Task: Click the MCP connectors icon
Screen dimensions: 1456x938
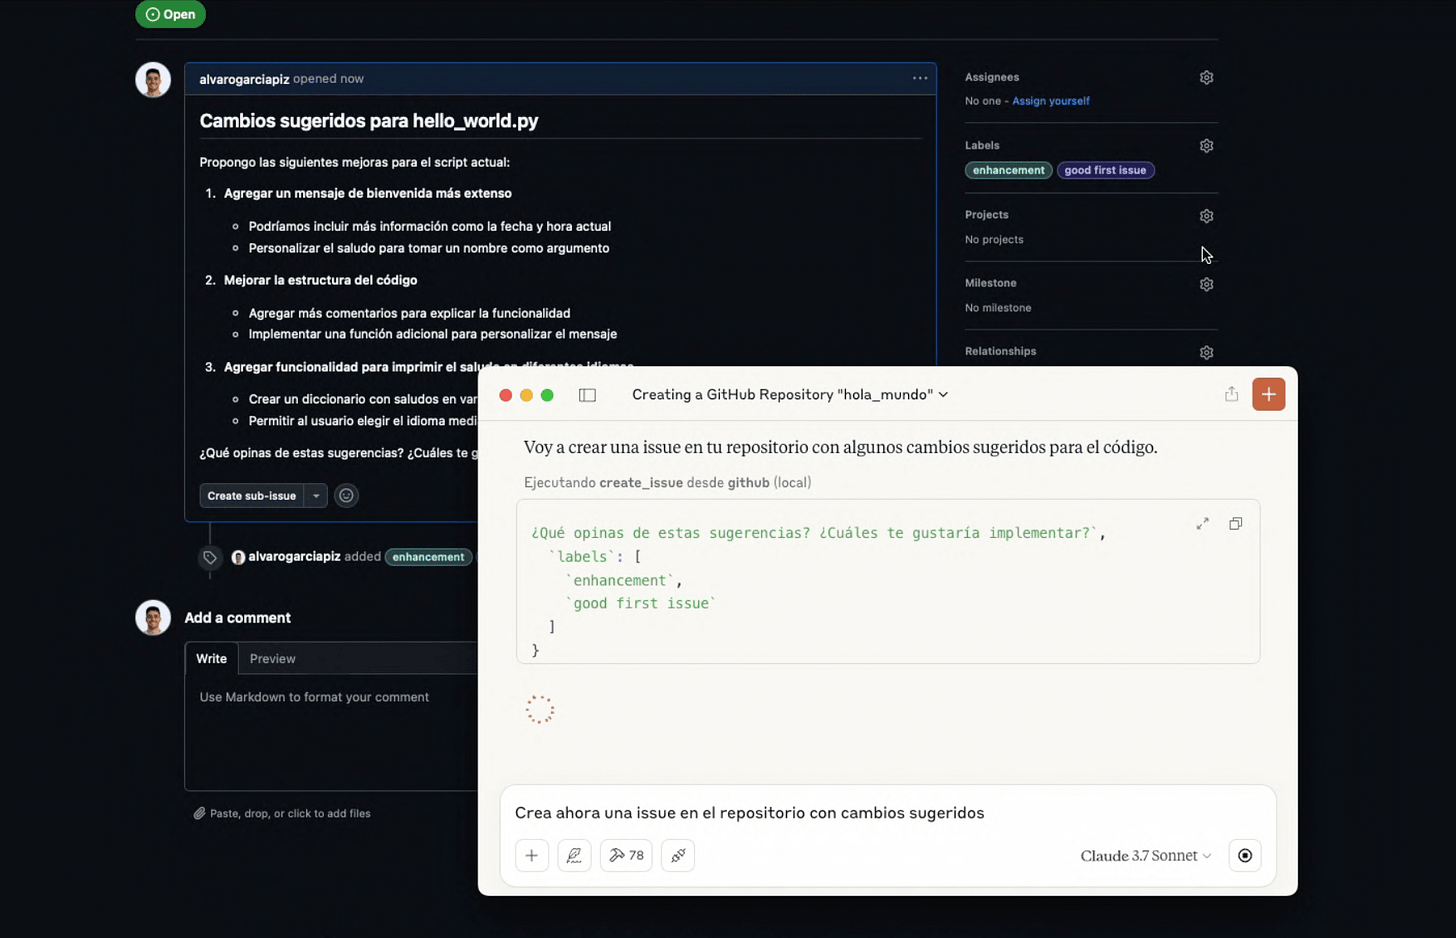Action: [677, 855]
